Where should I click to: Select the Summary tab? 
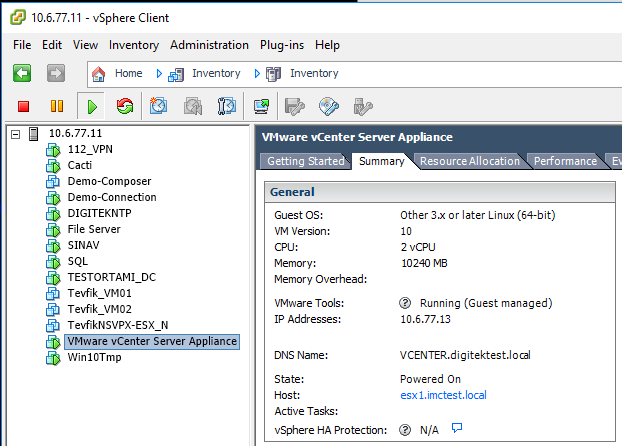(x=382, y=161)
